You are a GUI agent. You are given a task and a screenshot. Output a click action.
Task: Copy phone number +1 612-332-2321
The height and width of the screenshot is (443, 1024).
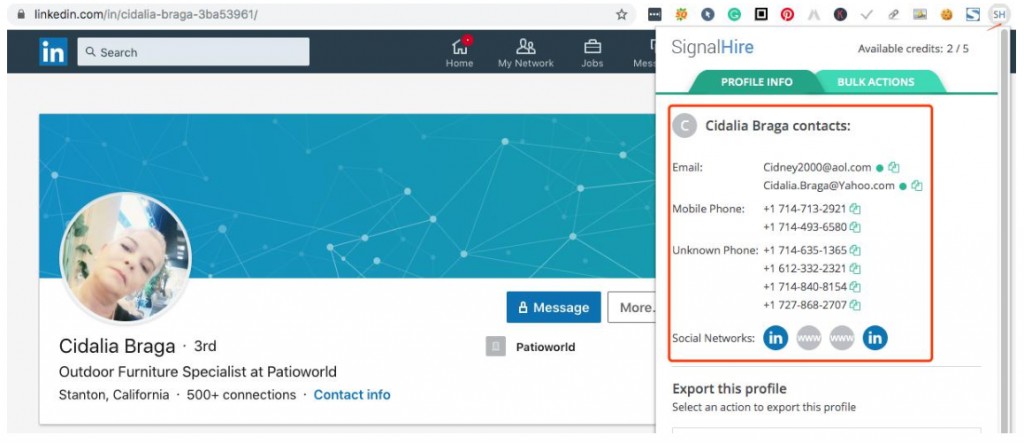(855, 269)
